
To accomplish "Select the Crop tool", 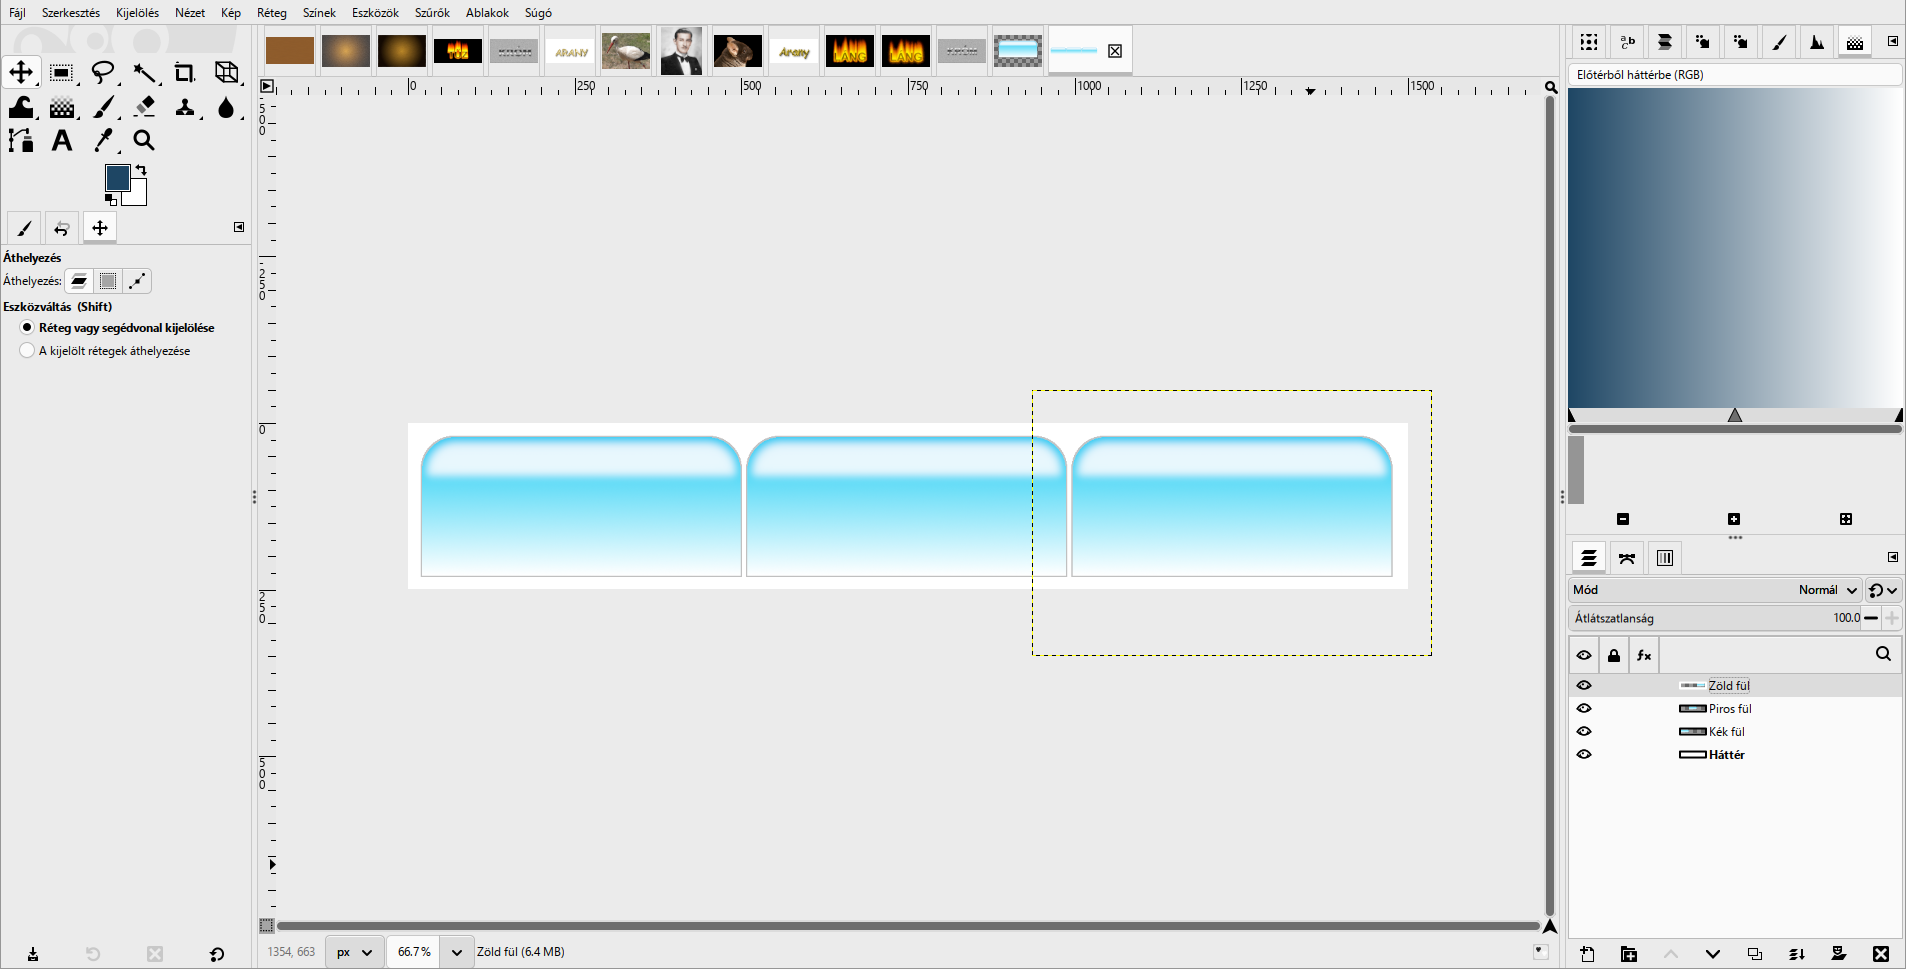I will (185, 72).
